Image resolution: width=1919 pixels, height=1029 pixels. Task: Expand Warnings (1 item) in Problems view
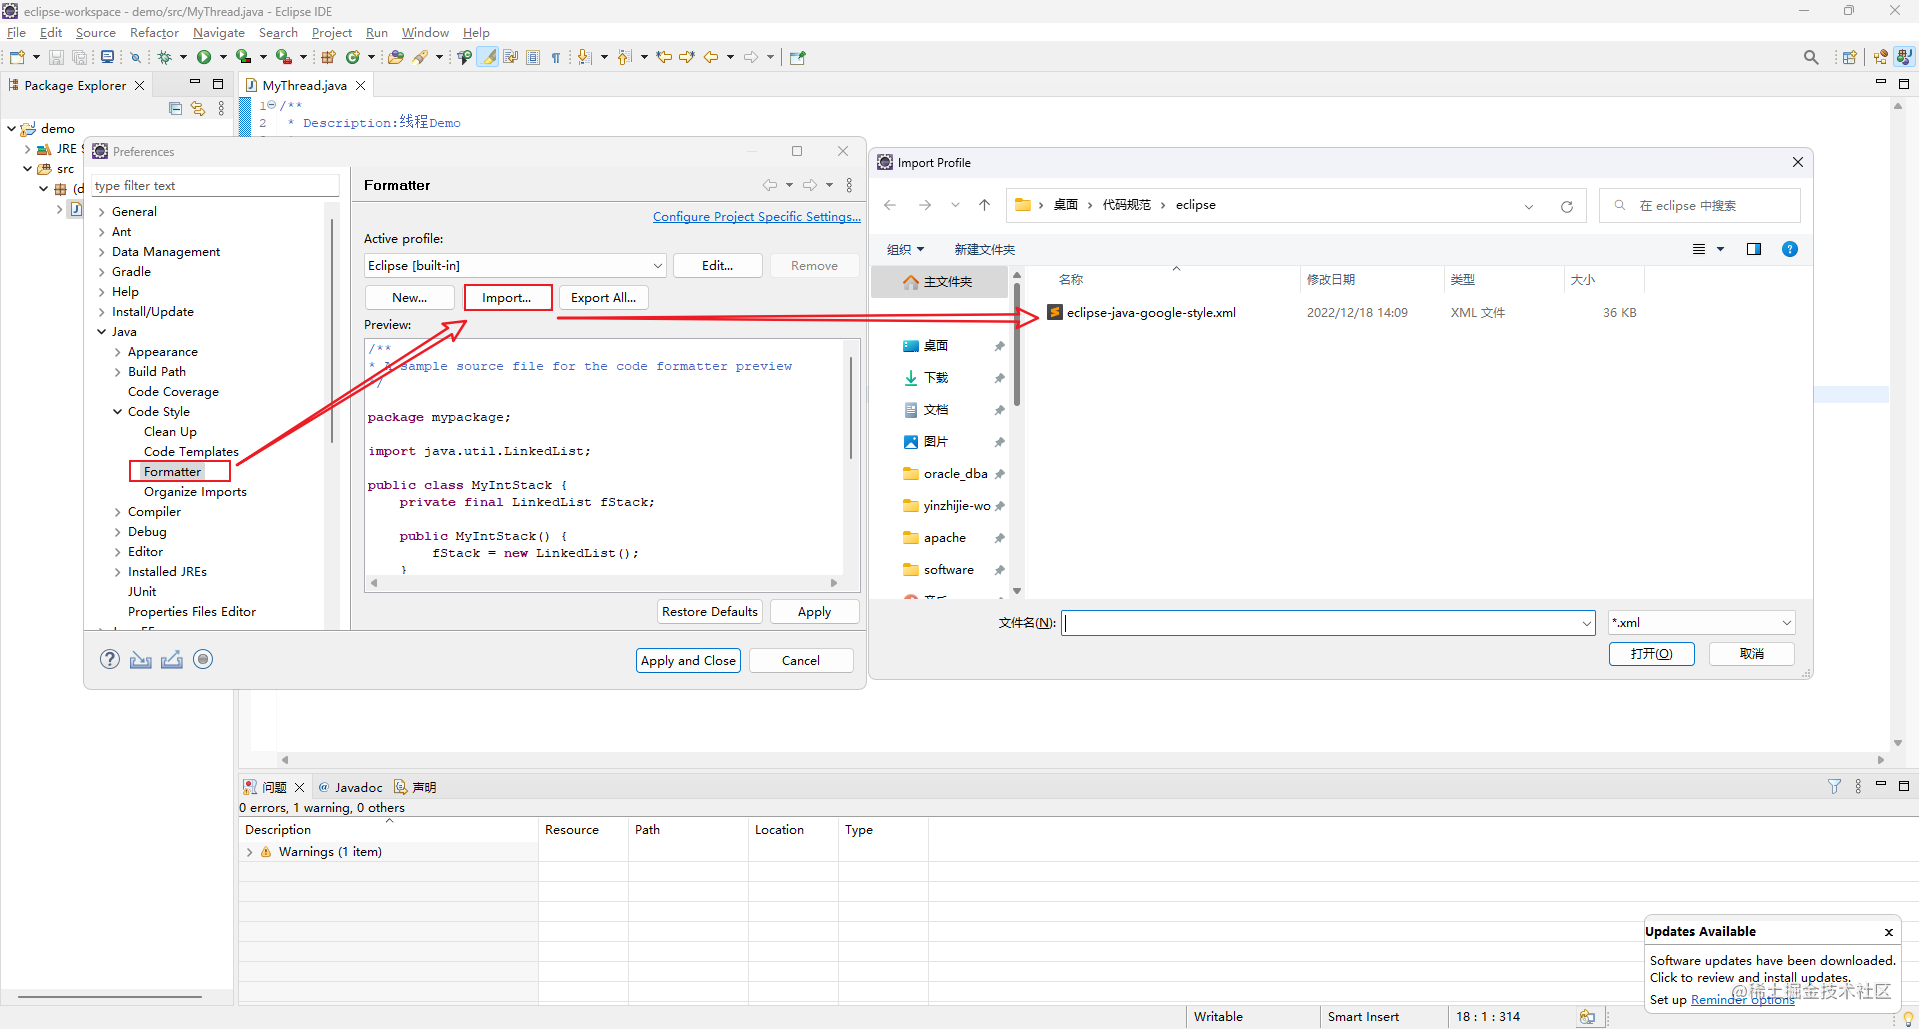coord(249,852)
